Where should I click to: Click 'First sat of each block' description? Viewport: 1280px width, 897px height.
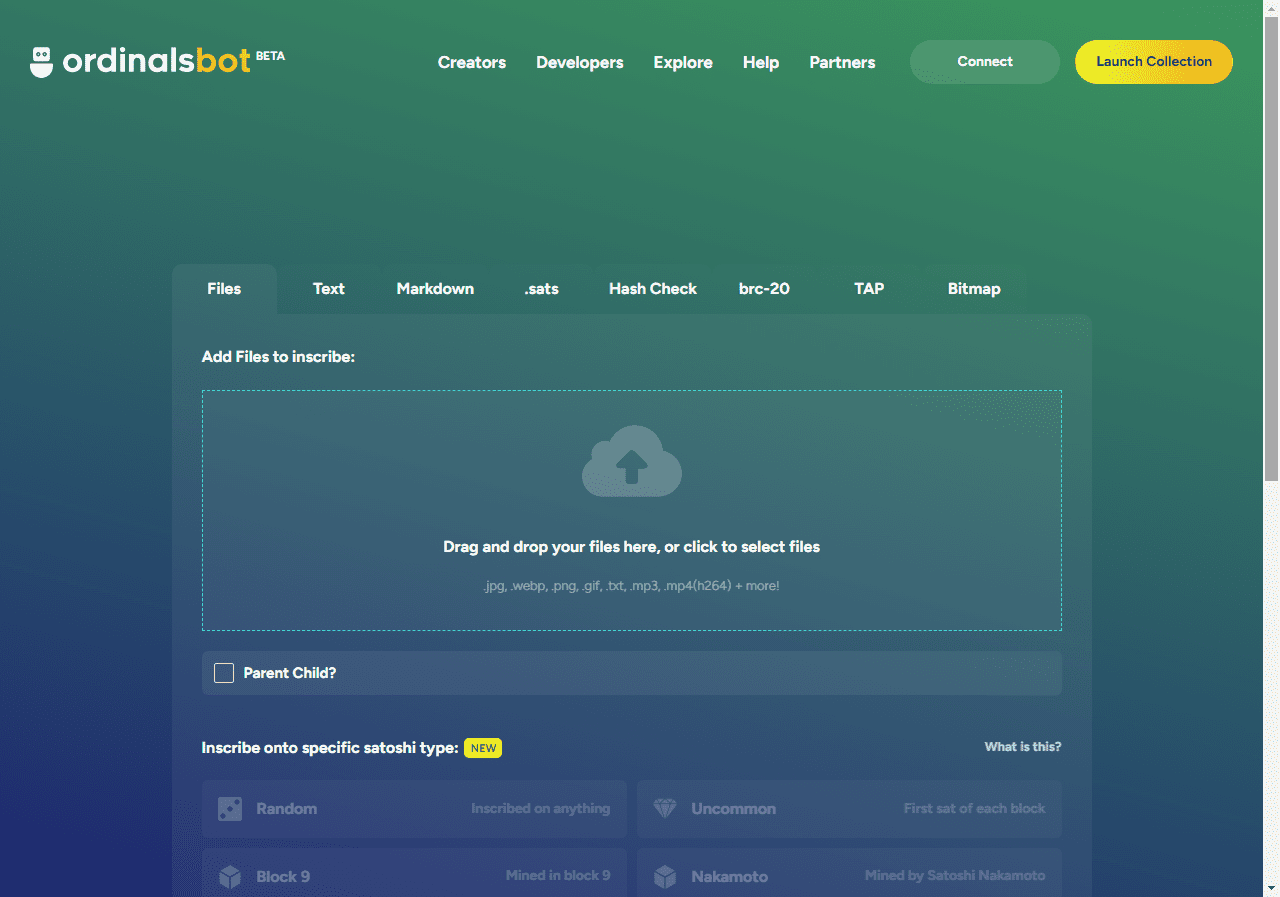[975, 808]
